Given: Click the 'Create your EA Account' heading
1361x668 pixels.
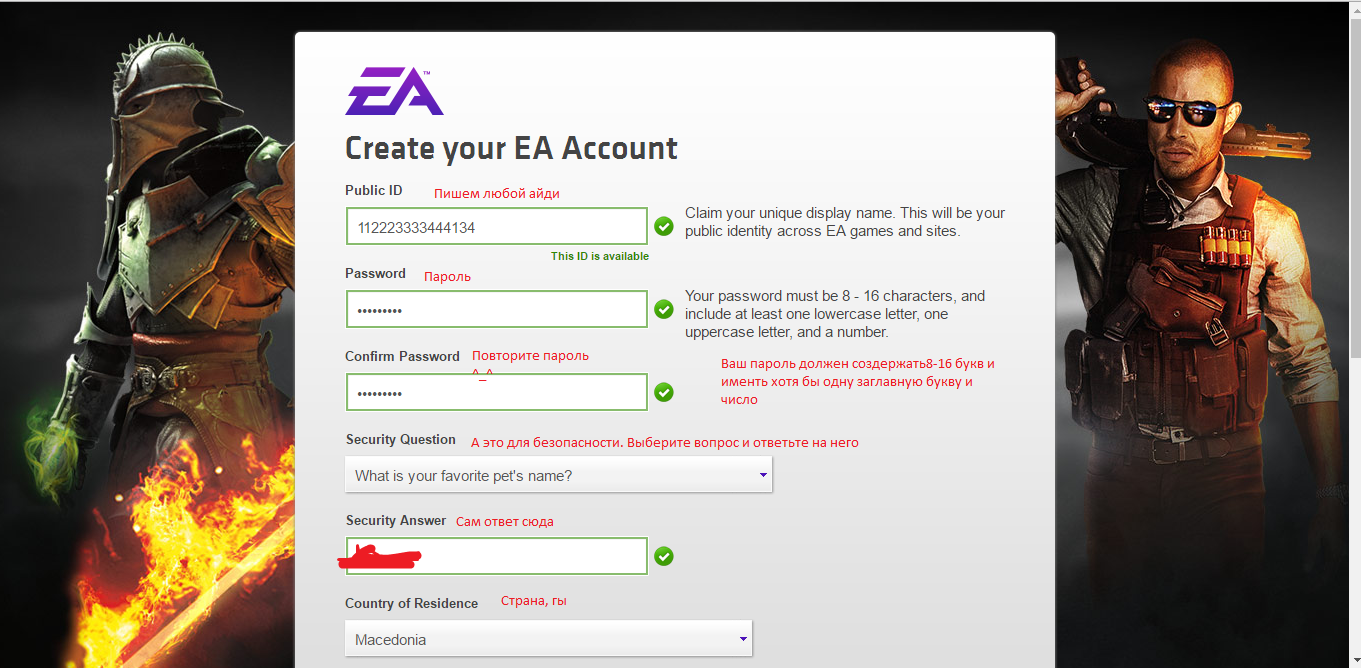Looking at the screenshot, I should click(511, 149).
